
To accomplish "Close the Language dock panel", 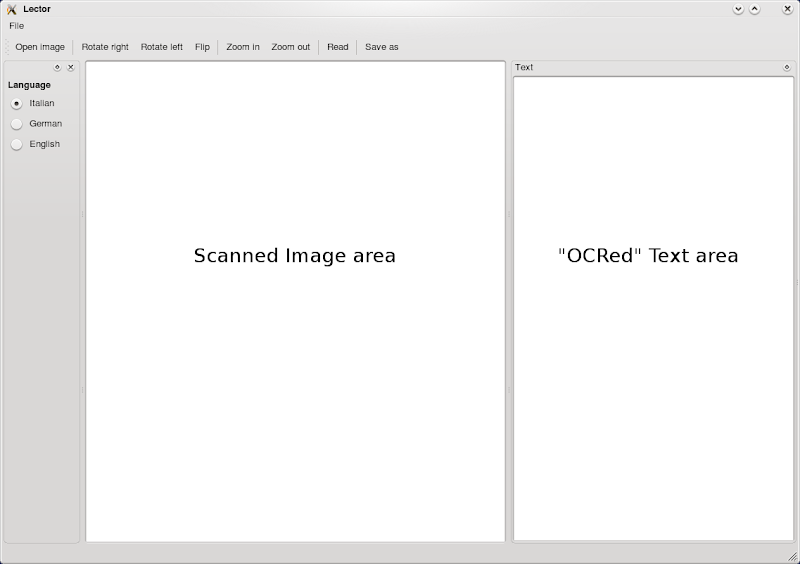I will 71,67.
